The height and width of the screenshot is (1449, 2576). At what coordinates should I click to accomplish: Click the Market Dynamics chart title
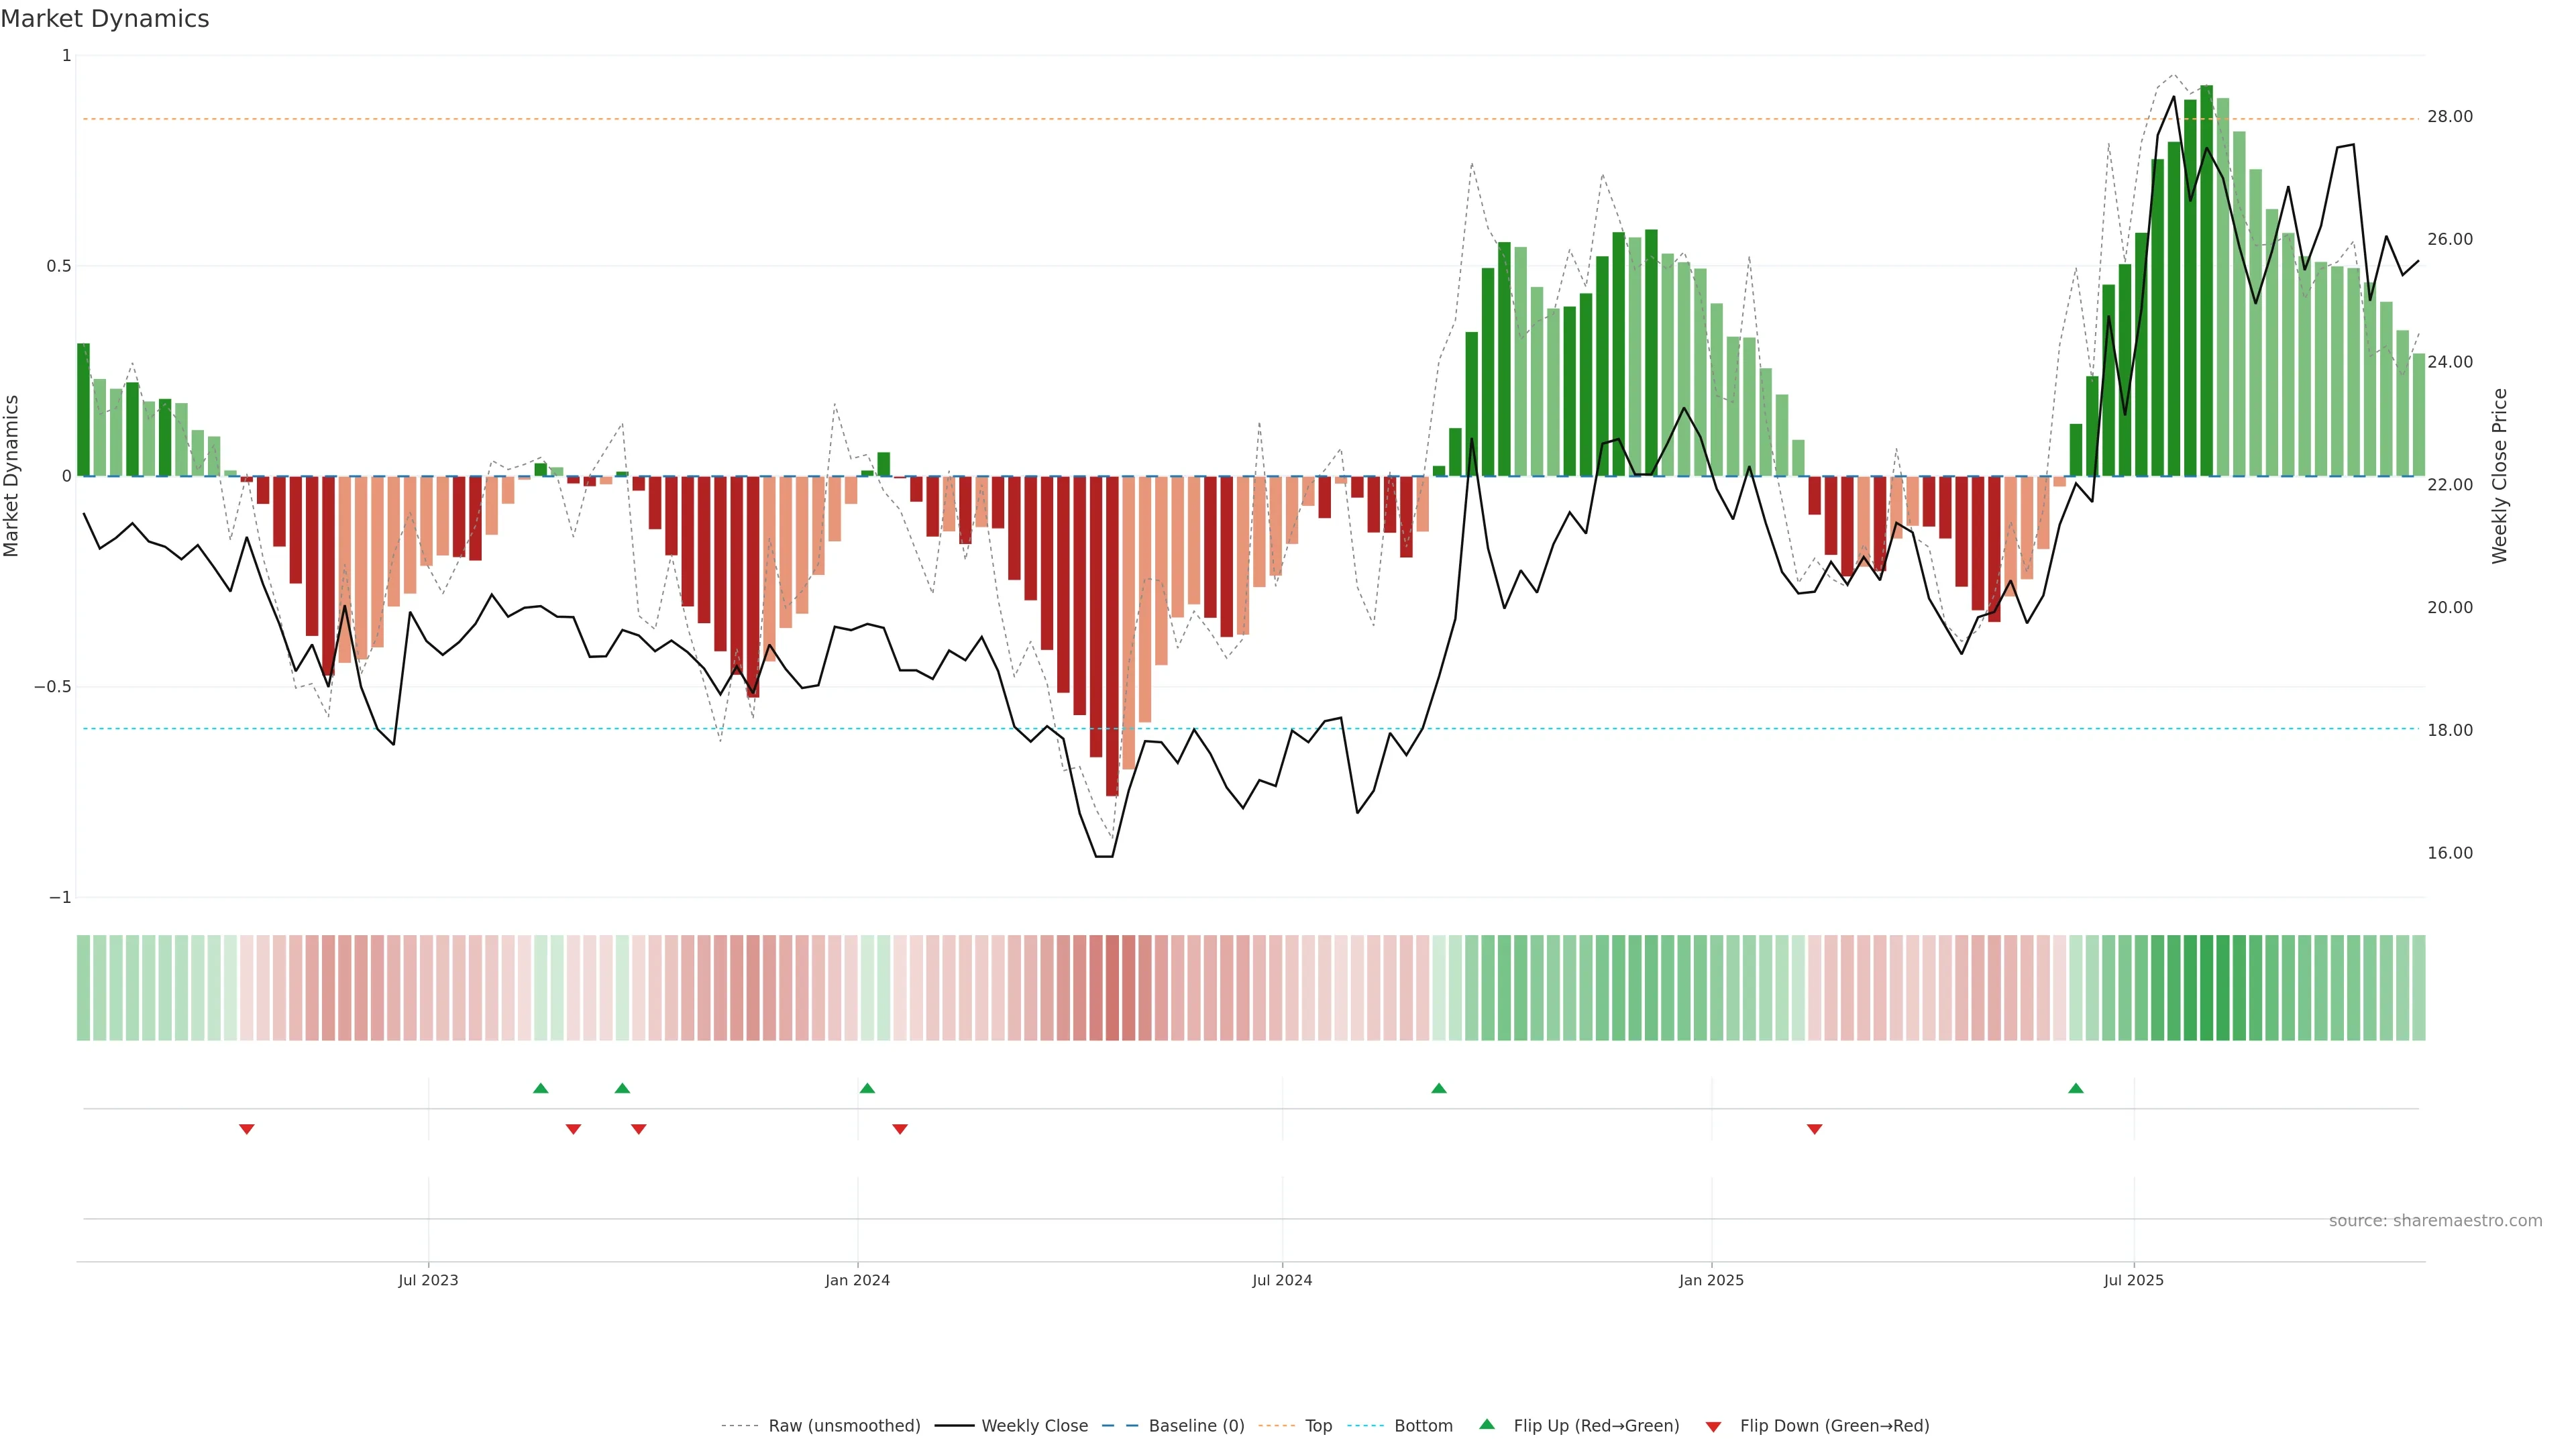105,19
